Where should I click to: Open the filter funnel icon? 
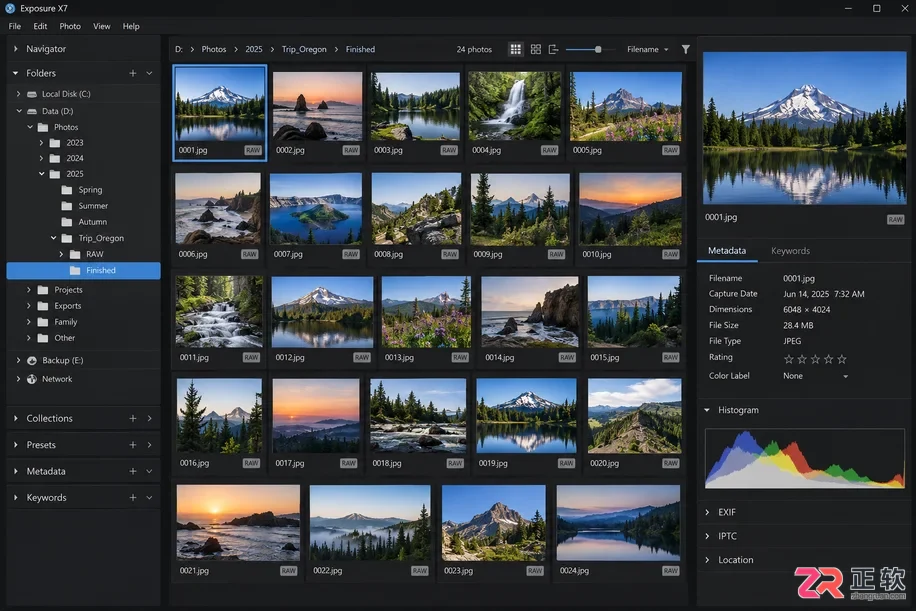[x=686, y=50]
